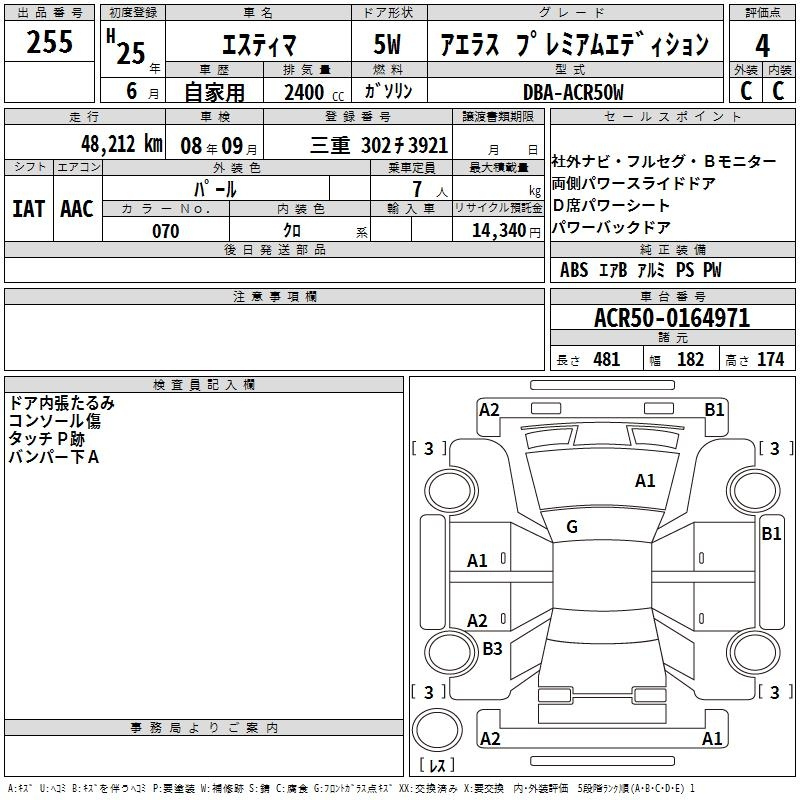
Task: Click inspection date 08年09月
Action: tap(219, 146)
